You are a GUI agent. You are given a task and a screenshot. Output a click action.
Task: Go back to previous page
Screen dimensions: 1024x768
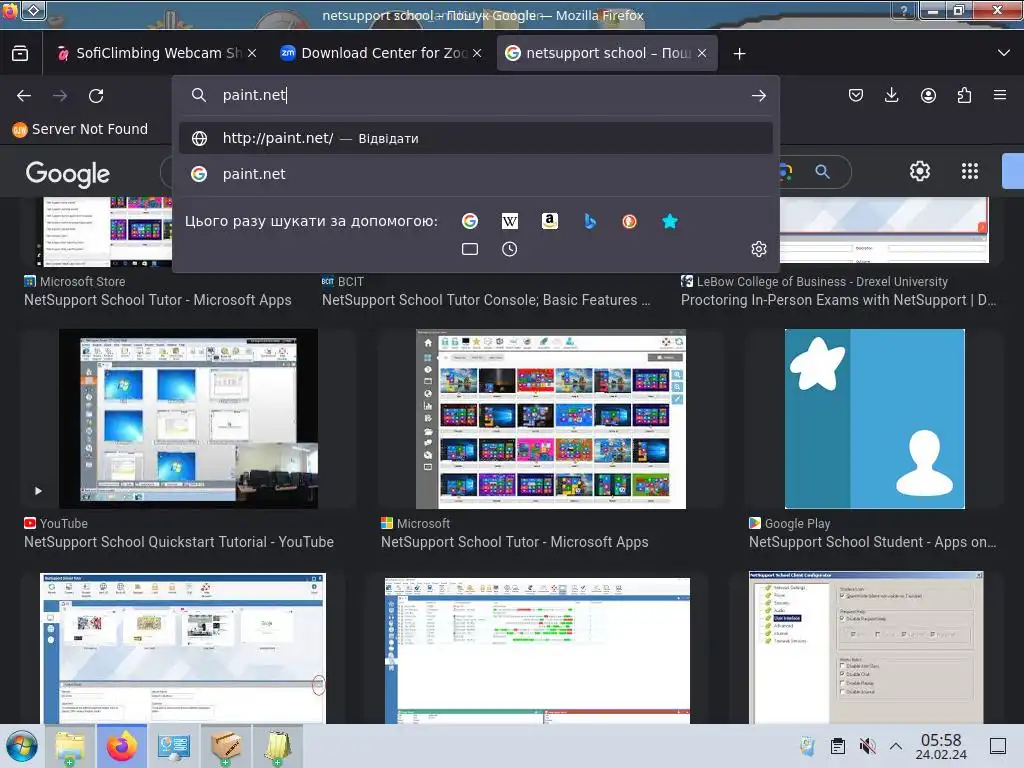pos(24,96)
